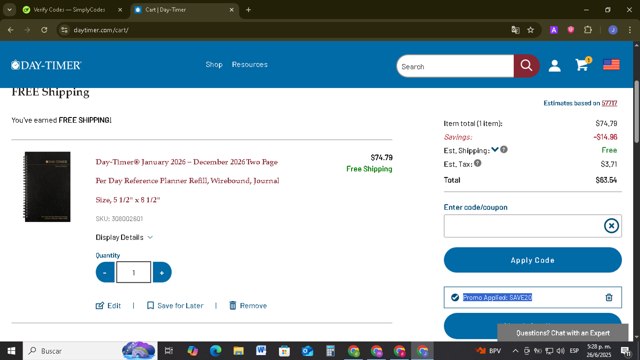Open Microsoft Edge from taskbar

coord(216,351)
